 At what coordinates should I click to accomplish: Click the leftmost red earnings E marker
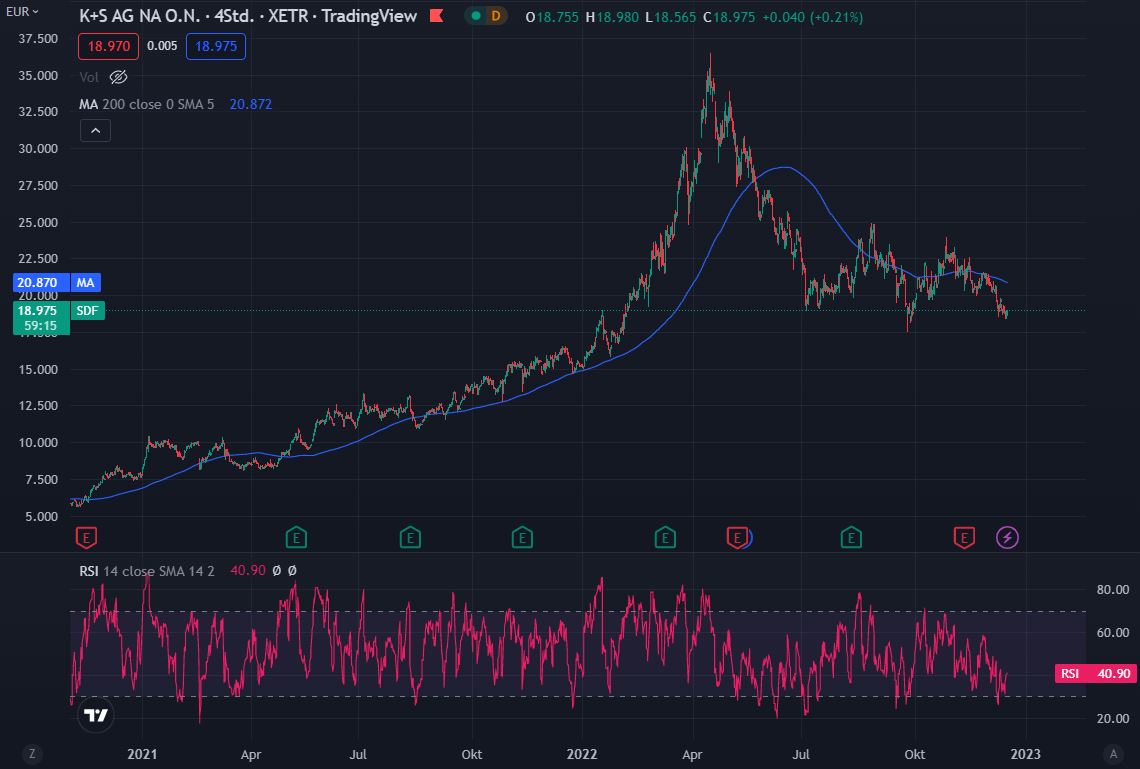87,538
